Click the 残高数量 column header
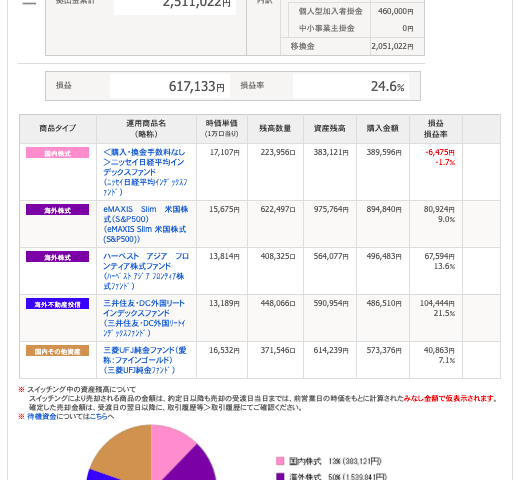This screenshot has height=480, width=514. tap(275, 129)
